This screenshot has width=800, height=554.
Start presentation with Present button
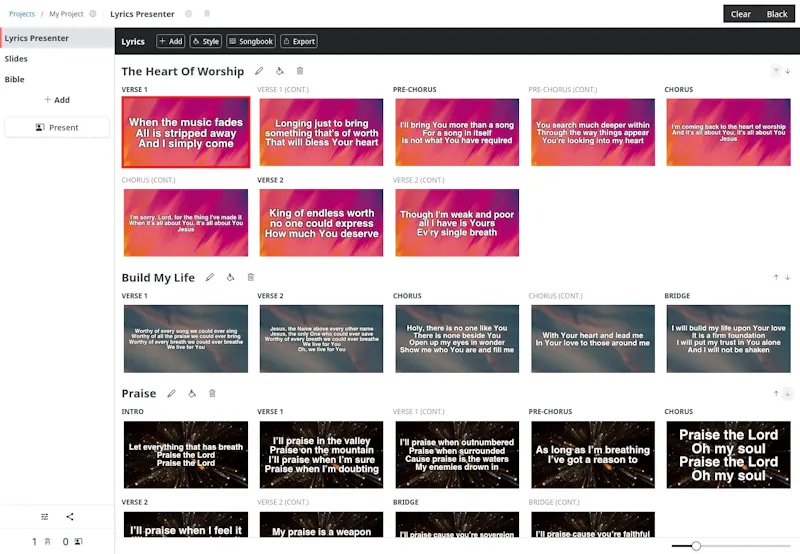pos(57,127)
